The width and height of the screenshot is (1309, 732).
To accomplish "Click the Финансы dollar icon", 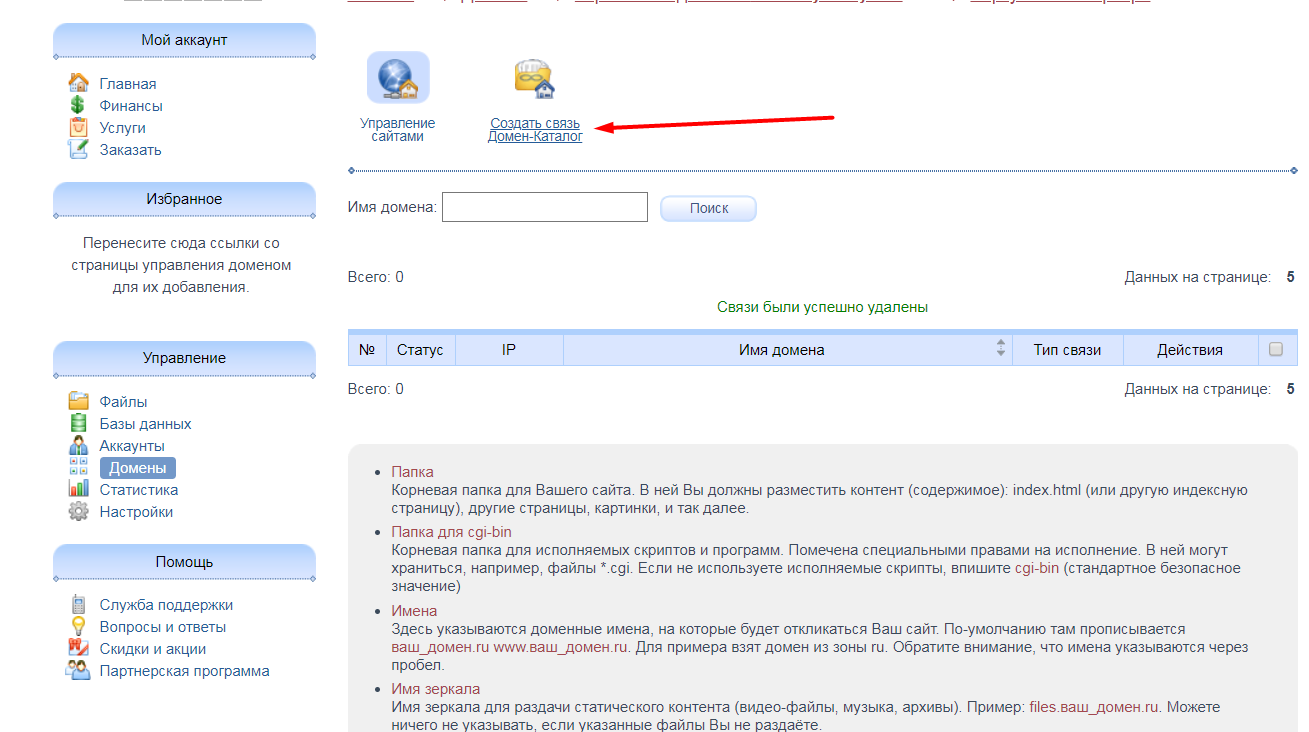I will click(x=78, y=105).
